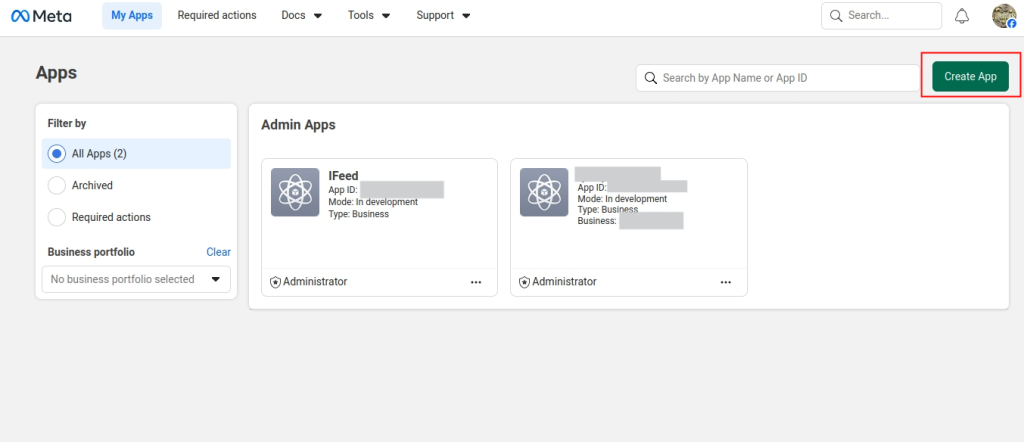Select the All Apps (2) filter
Screen dimensions: 1024x442
[x=136, y=154]
